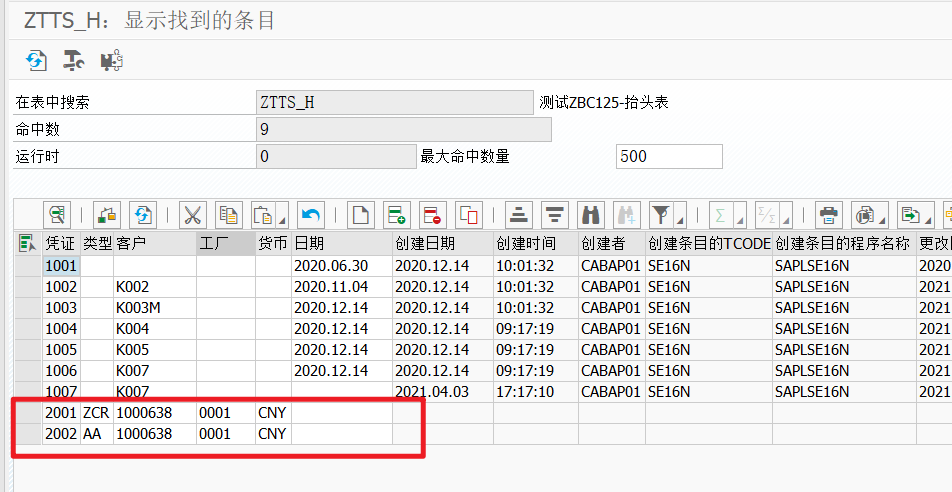This screenshot has width=952, height=492.
Task: Click the 创建时间 column header
Action: coord(536,244)
